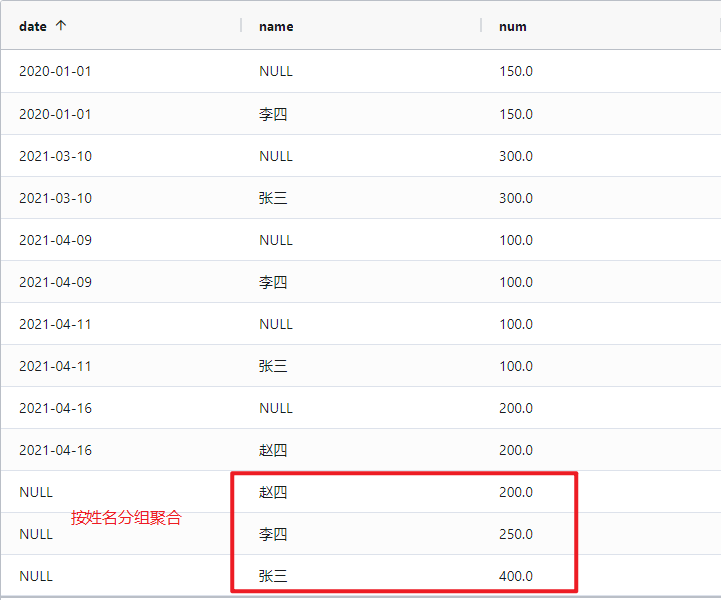Select aggregated 赵四 cell in the red box
The image size is (721, 600).
pos(272,492)
